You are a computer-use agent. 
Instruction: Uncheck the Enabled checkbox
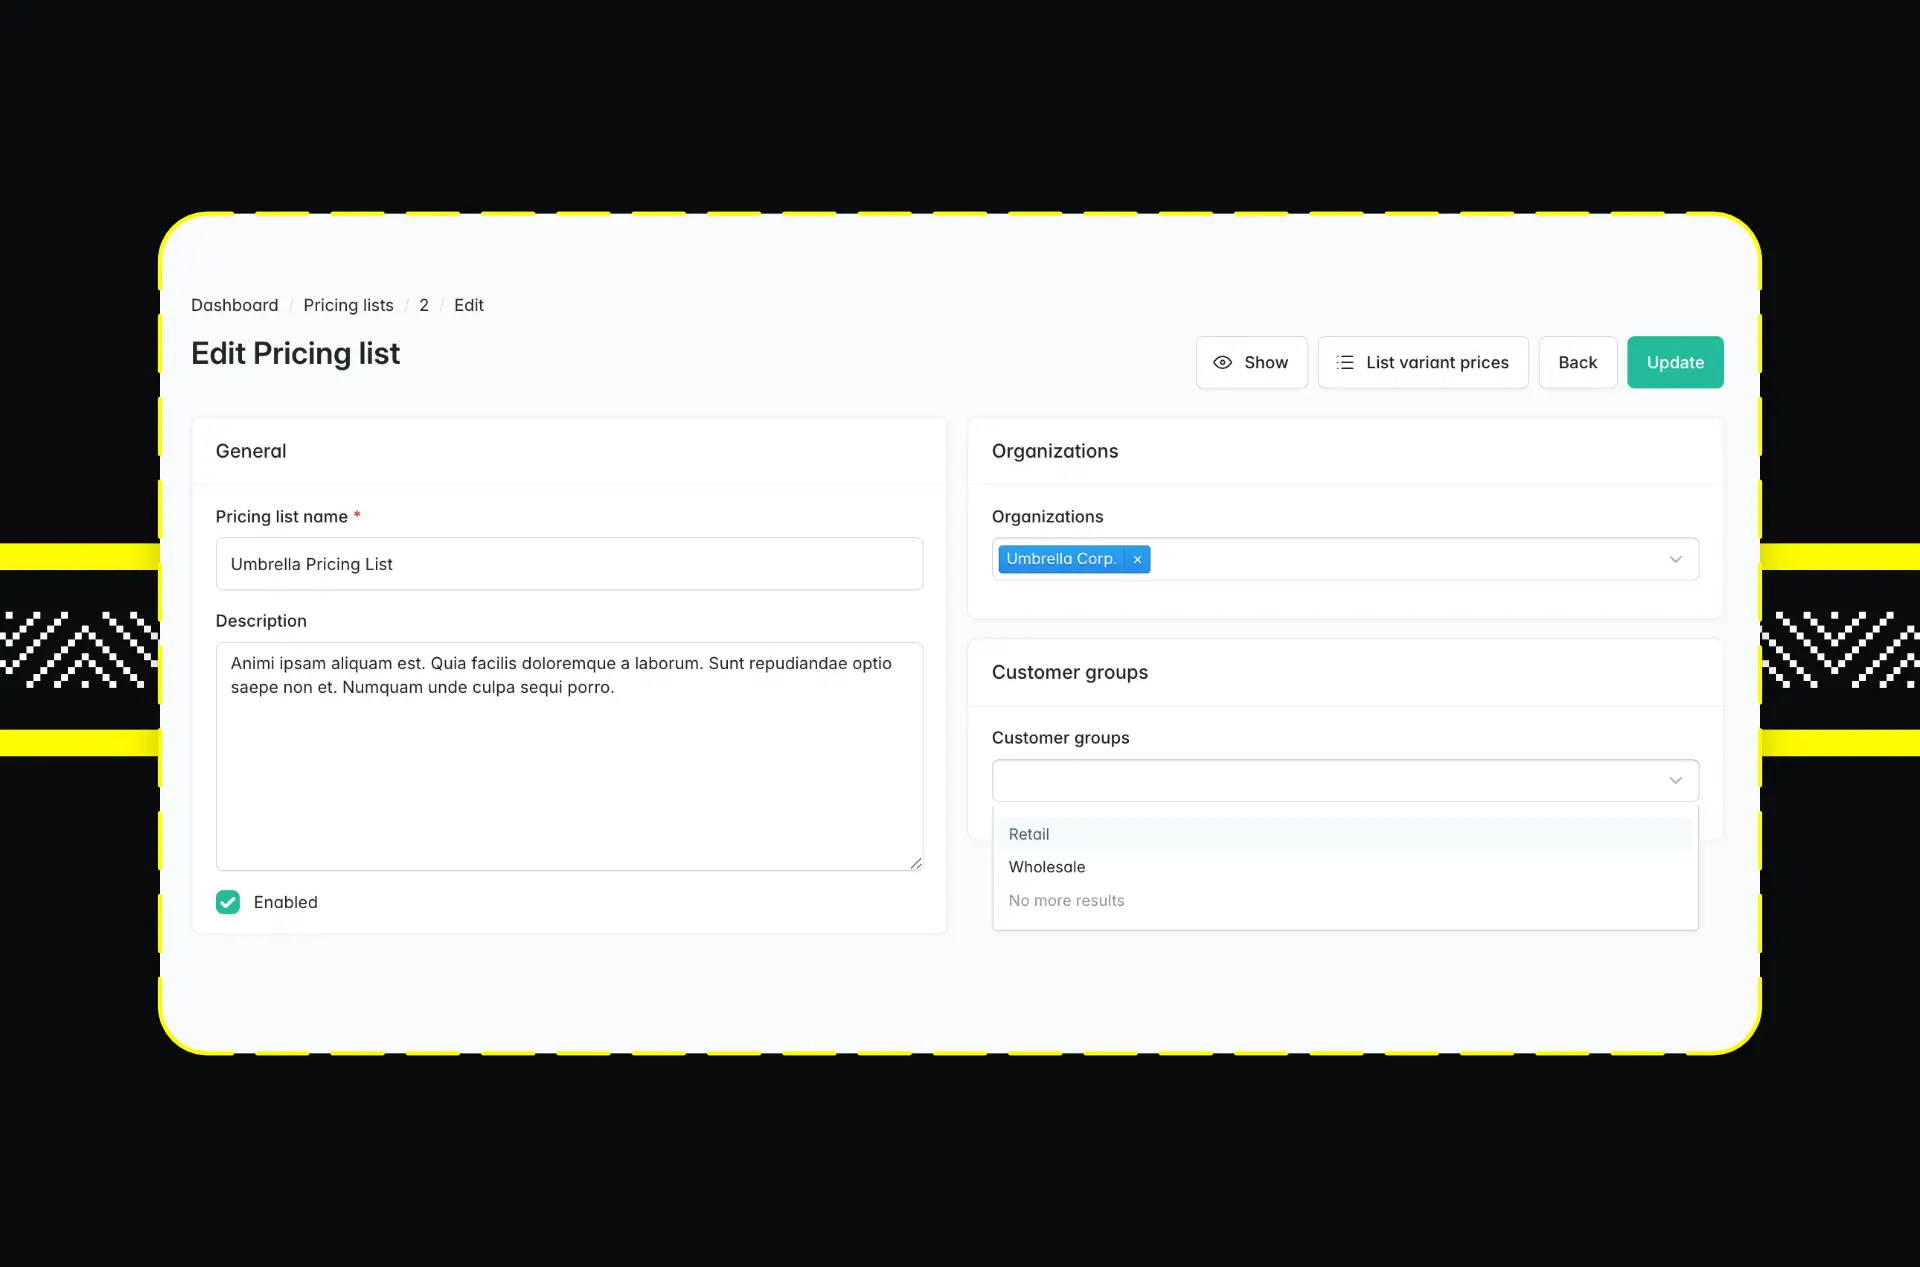[x=228, y=902]
